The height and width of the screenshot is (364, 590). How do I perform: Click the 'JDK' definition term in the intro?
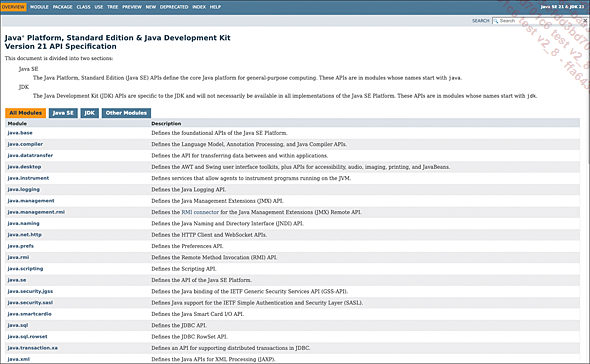(24, 87)
